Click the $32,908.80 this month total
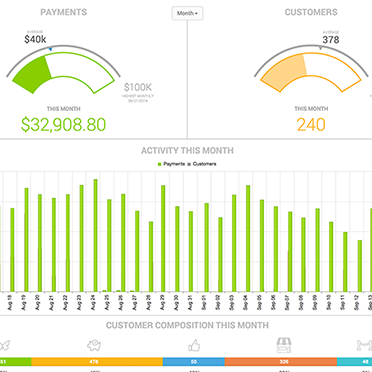 click(63, 125)
